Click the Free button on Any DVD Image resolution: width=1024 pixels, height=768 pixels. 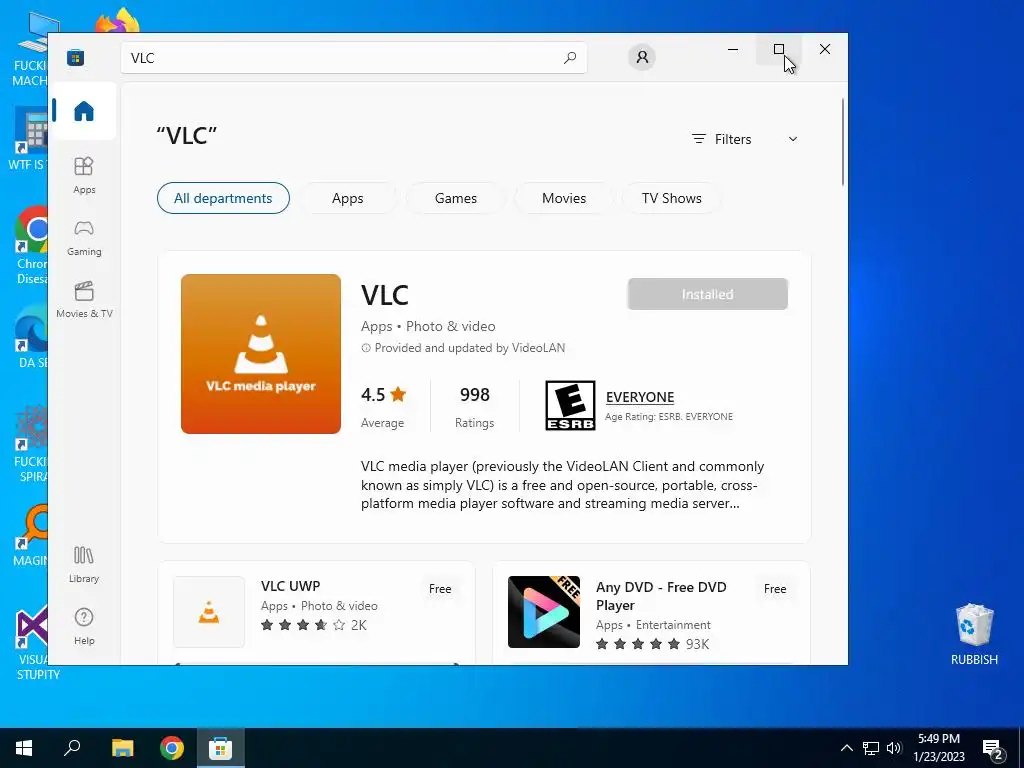click(x=775, y=588)
